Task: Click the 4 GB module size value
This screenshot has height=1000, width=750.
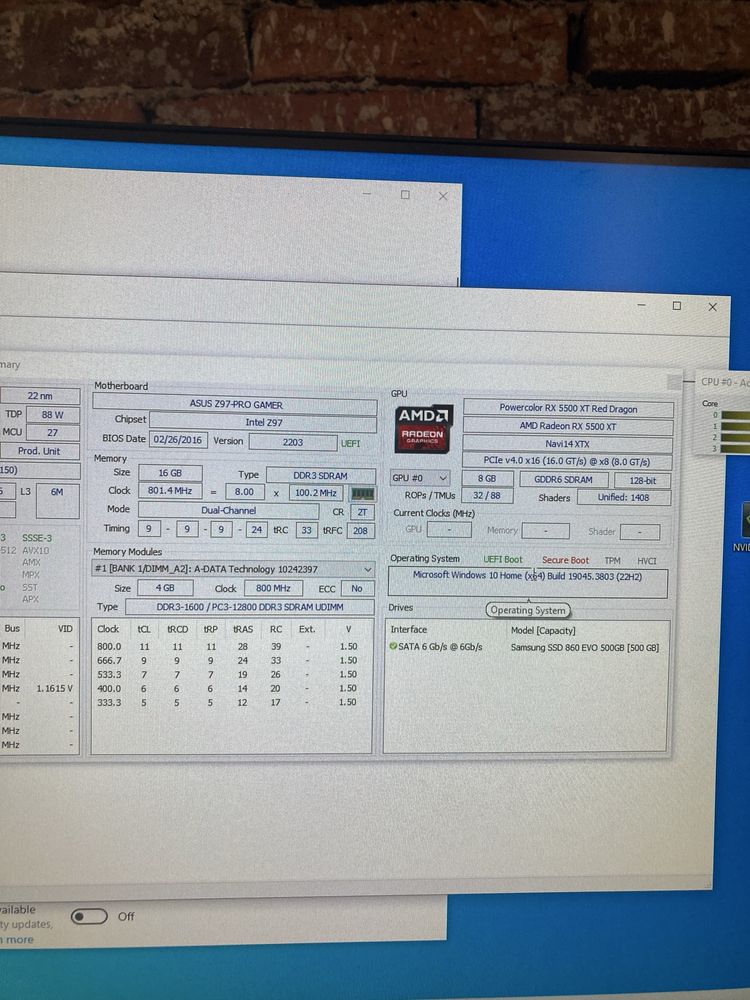Action: 165,587
